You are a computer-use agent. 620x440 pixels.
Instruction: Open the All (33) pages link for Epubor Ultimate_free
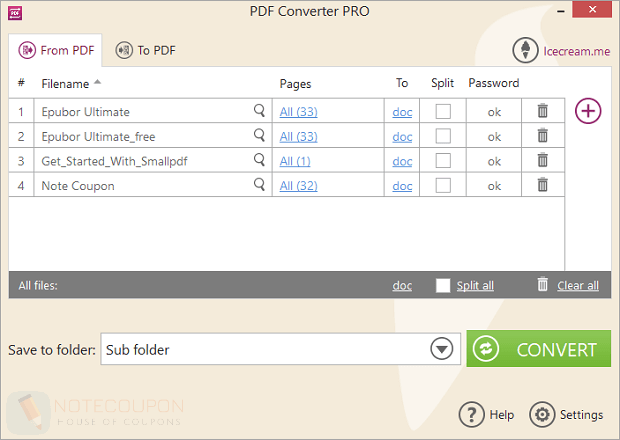click(299, 137)
